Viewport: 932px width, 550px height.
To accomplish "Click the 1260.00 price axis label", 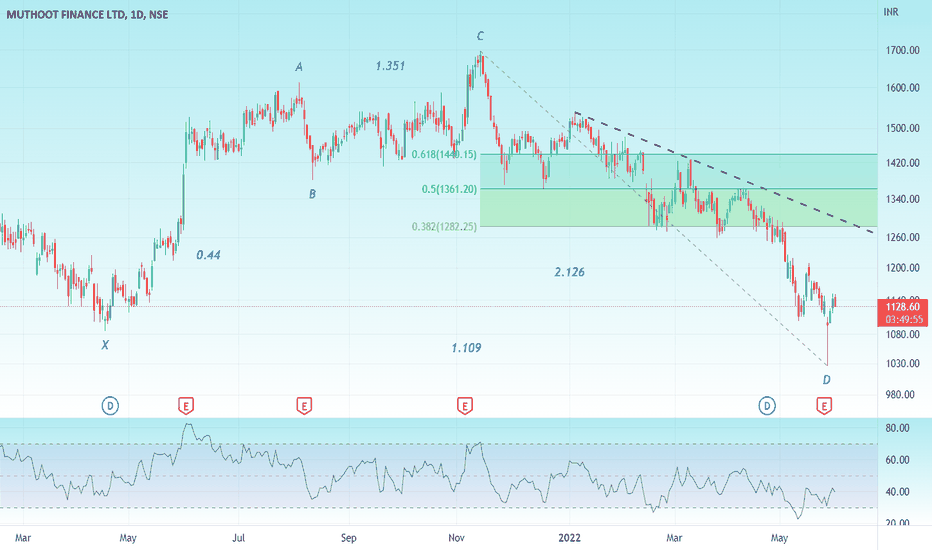I will pyautogui.click(x=902, y=237).
